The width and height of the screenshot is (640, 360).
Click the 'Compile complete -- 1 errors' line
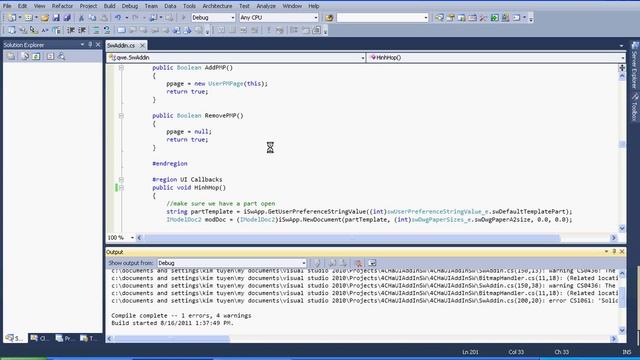(x=181, y=316)
